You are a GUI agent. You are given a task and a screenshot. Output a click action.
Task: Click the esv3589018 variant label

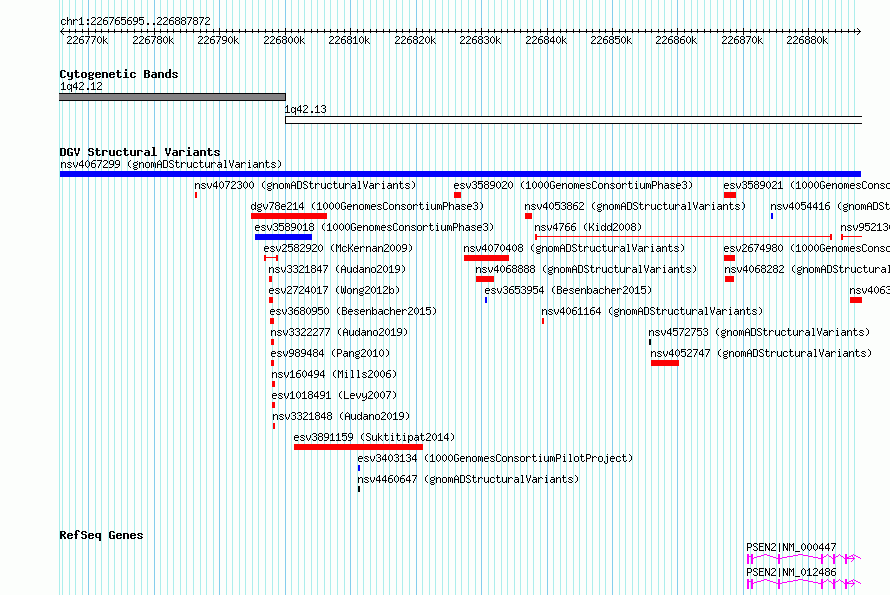tap(374, 227)
